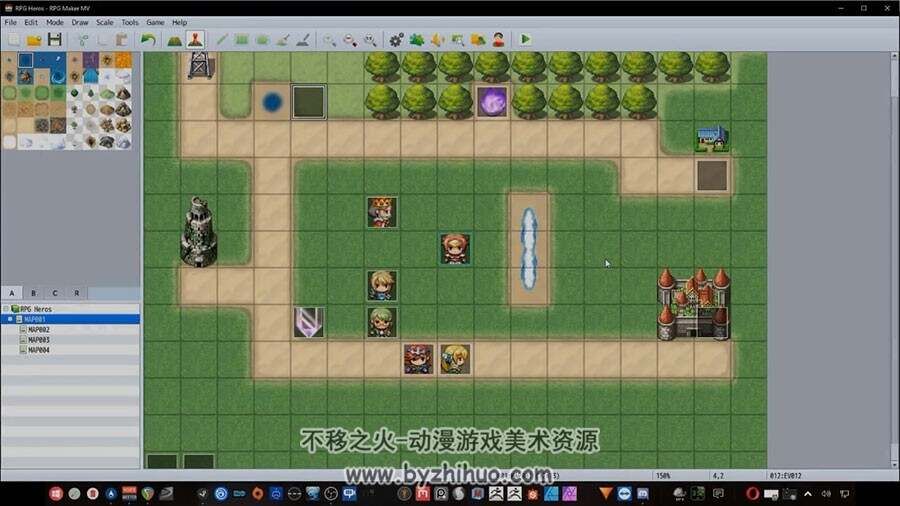The width and height of the screenshot is (900, 506).
Task: Select the Flood Fill tool
Action: (282, 40)
